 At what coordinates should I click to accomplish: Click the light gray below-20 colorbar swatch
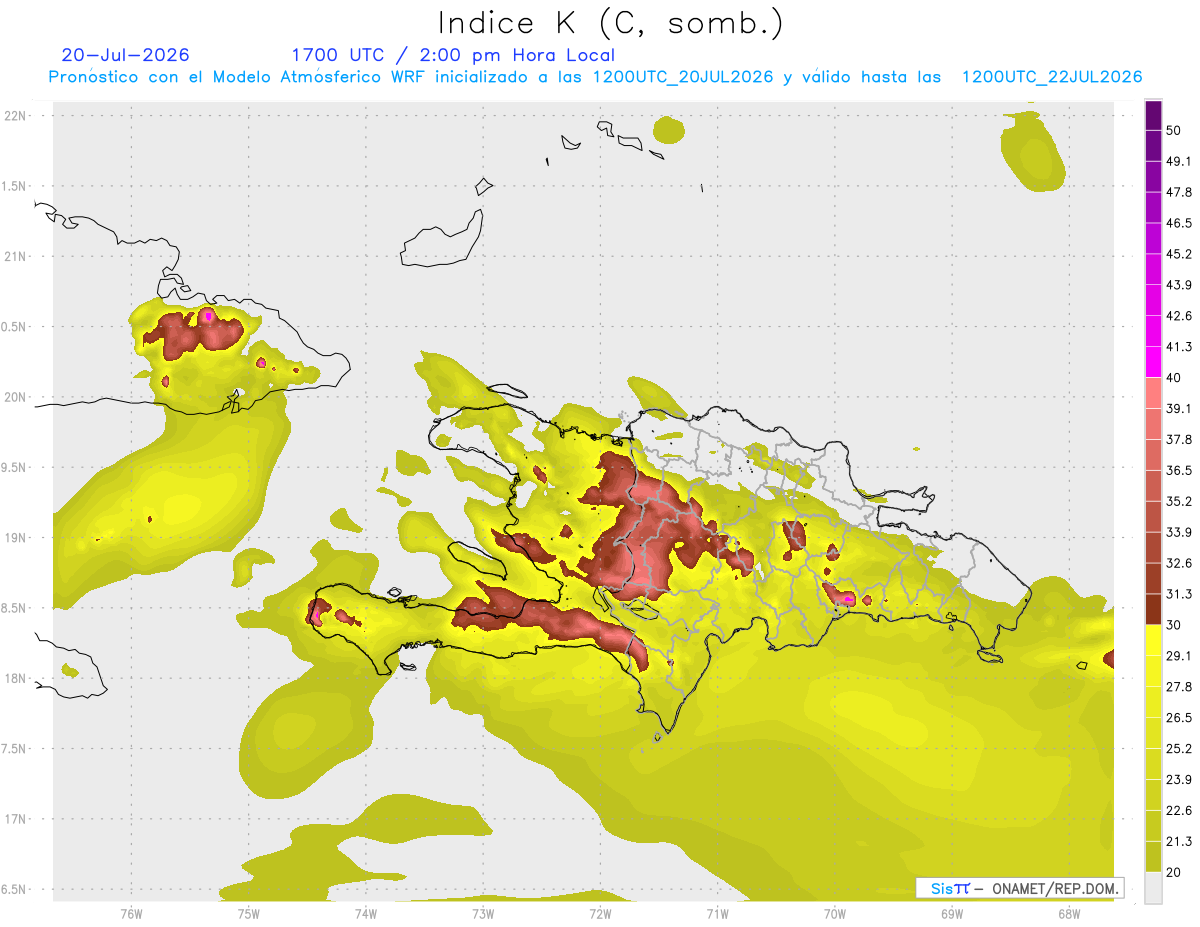(x=1153, y=887)
